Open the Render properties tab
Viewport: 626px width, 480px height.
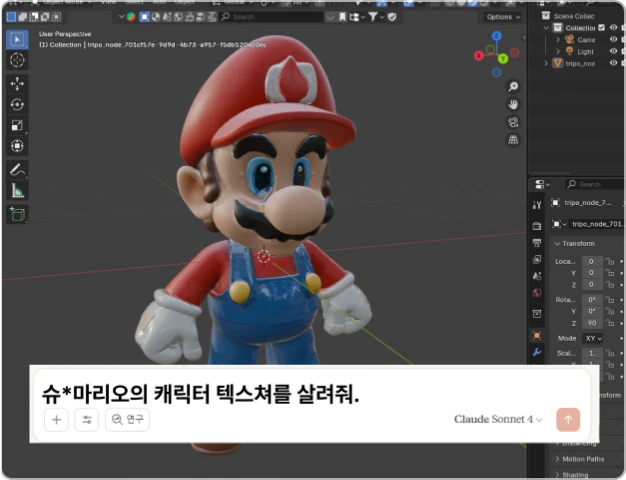pyautogui.click(x=537, y=226)
